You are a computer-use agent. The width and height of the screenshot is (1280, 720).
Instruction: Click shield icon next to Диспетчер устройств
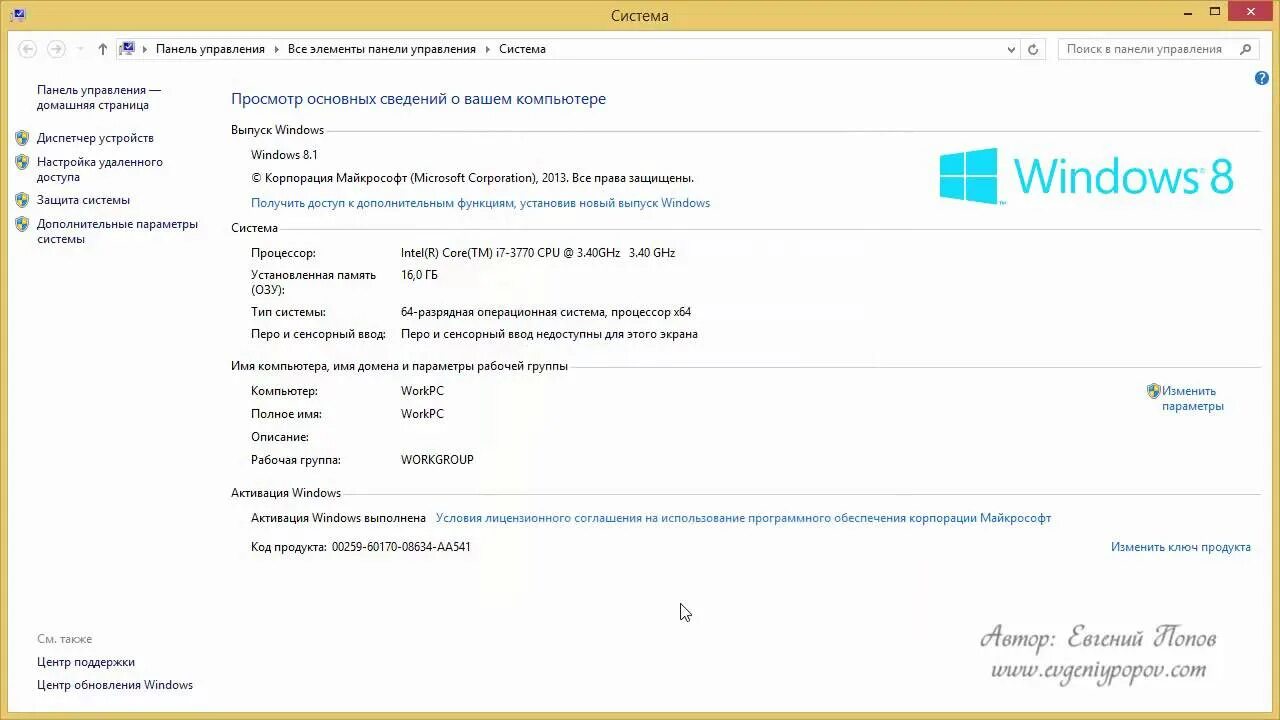tap(22, 138)
